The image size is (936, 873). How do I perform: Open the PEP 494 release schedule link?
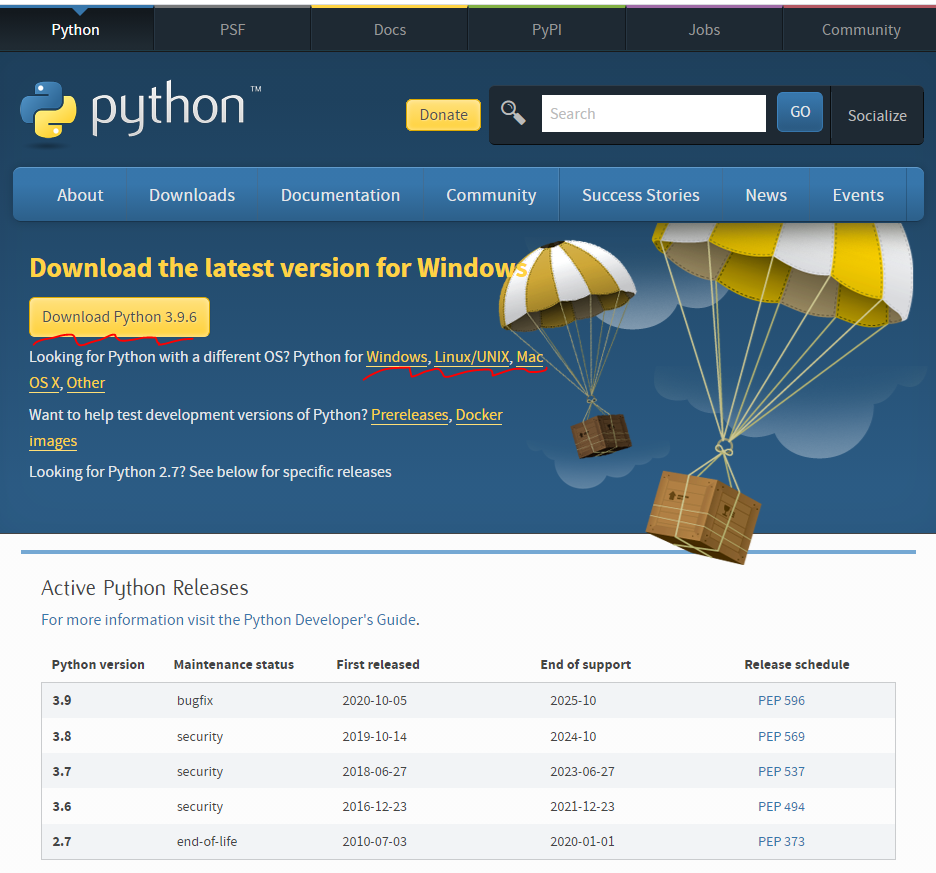(781, 807)
